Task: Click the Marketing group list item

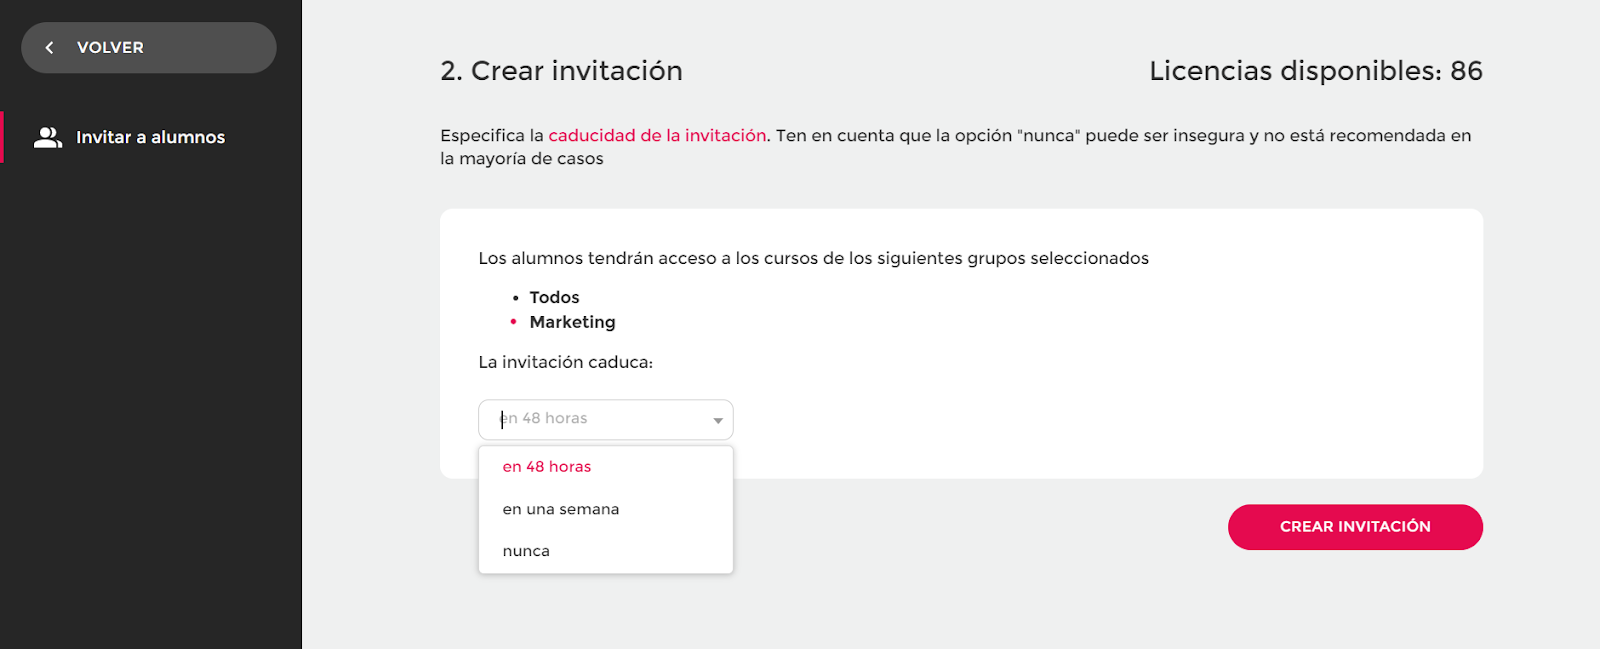Action: (572, 322)
